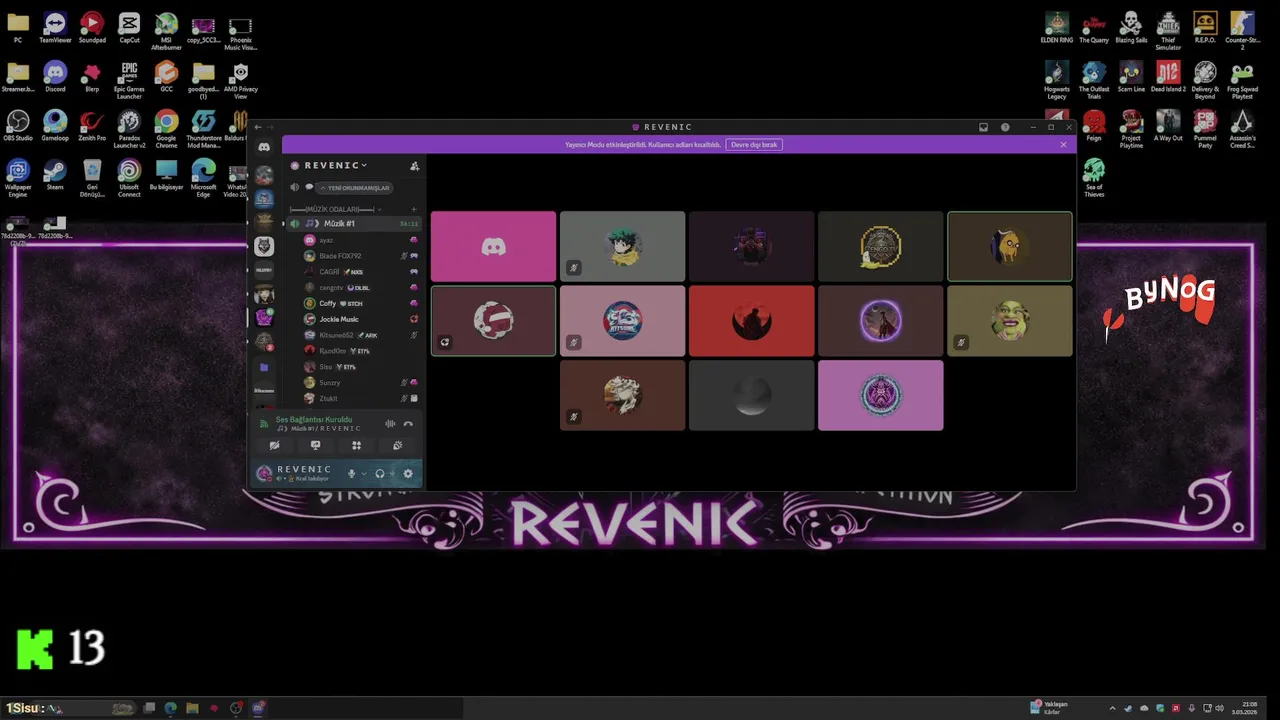Image resolution: width=1280 pixels, height=720 pixels.
Task: Click 'Yeni Okunmamışlar' unread messages pill
Action: point(354,188)
